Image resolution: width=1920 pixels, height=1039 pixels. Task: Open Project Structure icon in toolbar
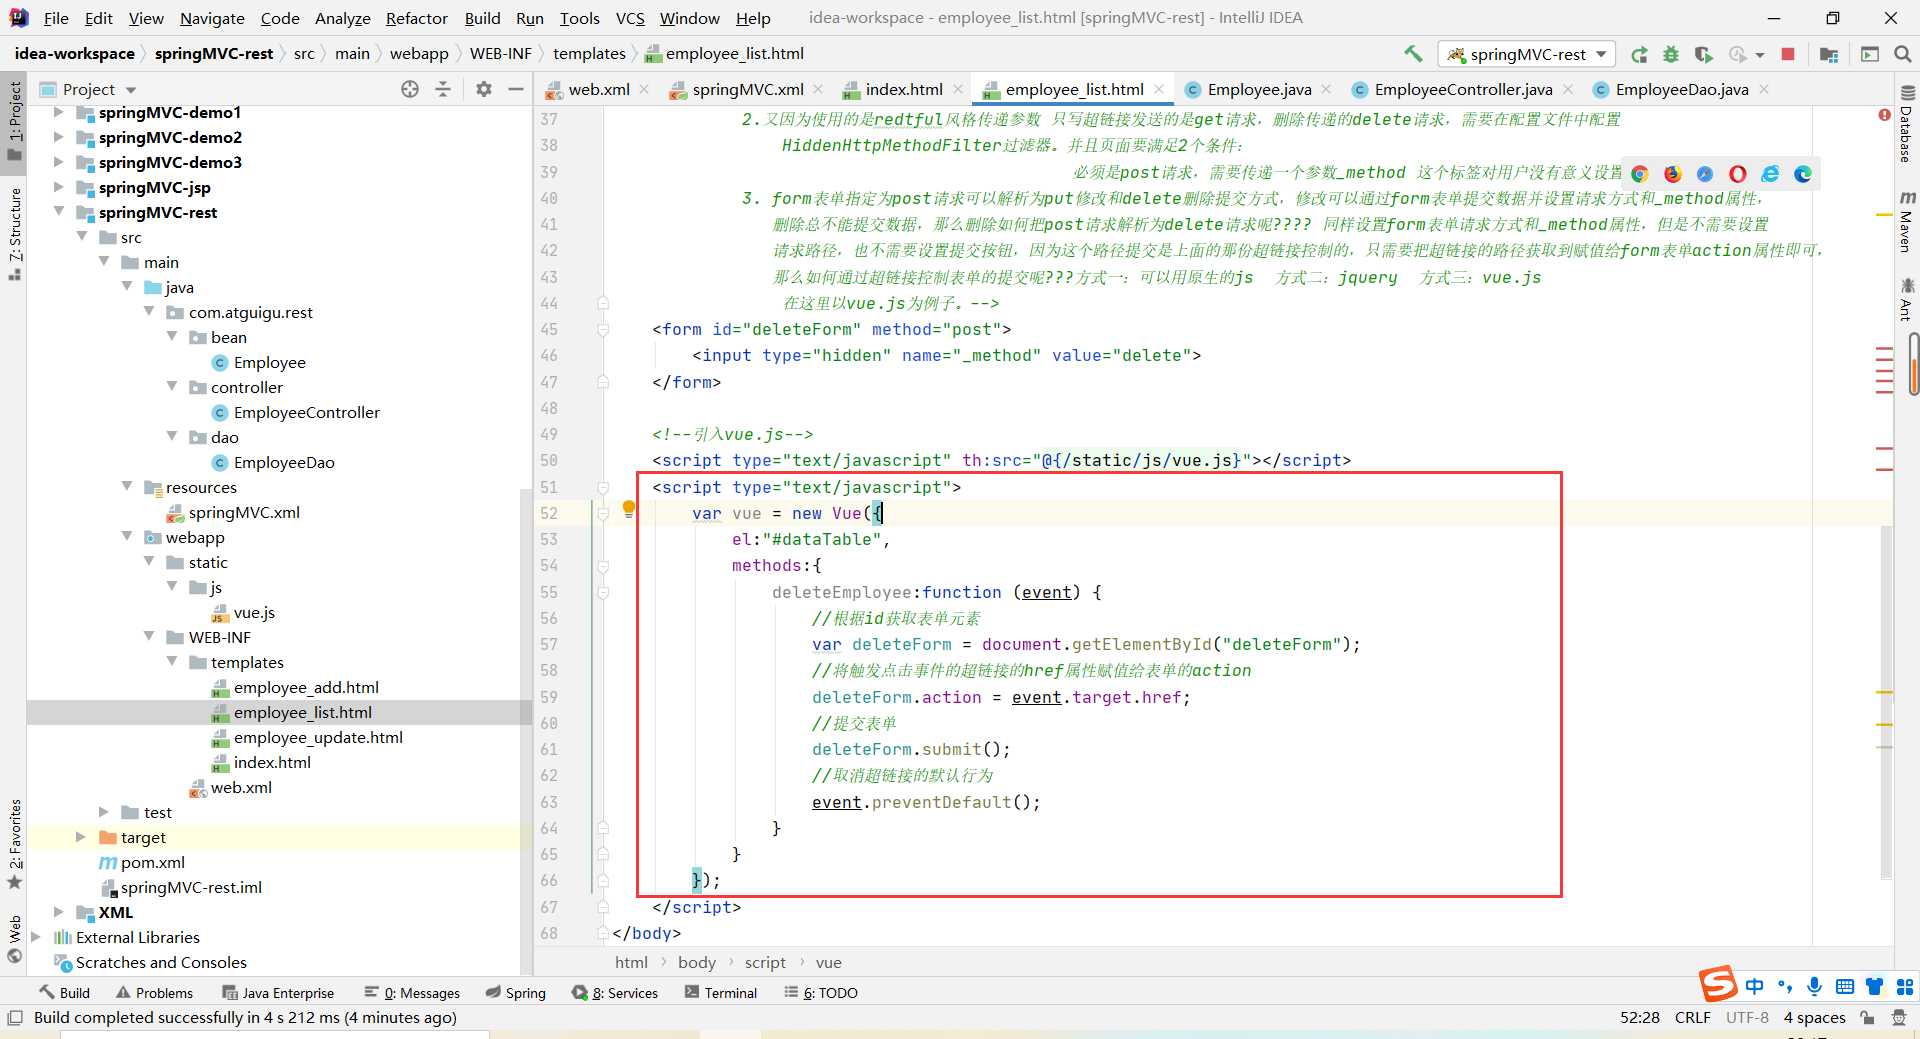click(1829, 54)
